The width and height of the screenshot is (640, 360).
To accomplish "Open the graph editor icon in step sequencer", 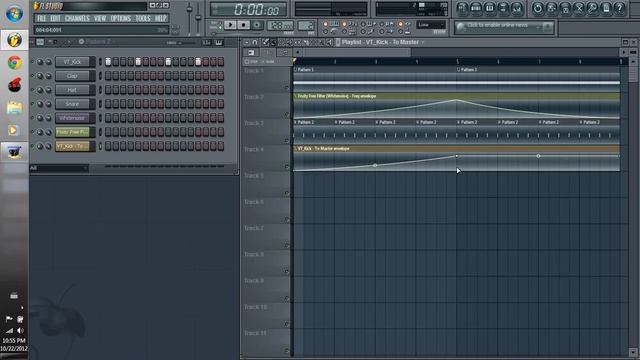I will (207, 42).
